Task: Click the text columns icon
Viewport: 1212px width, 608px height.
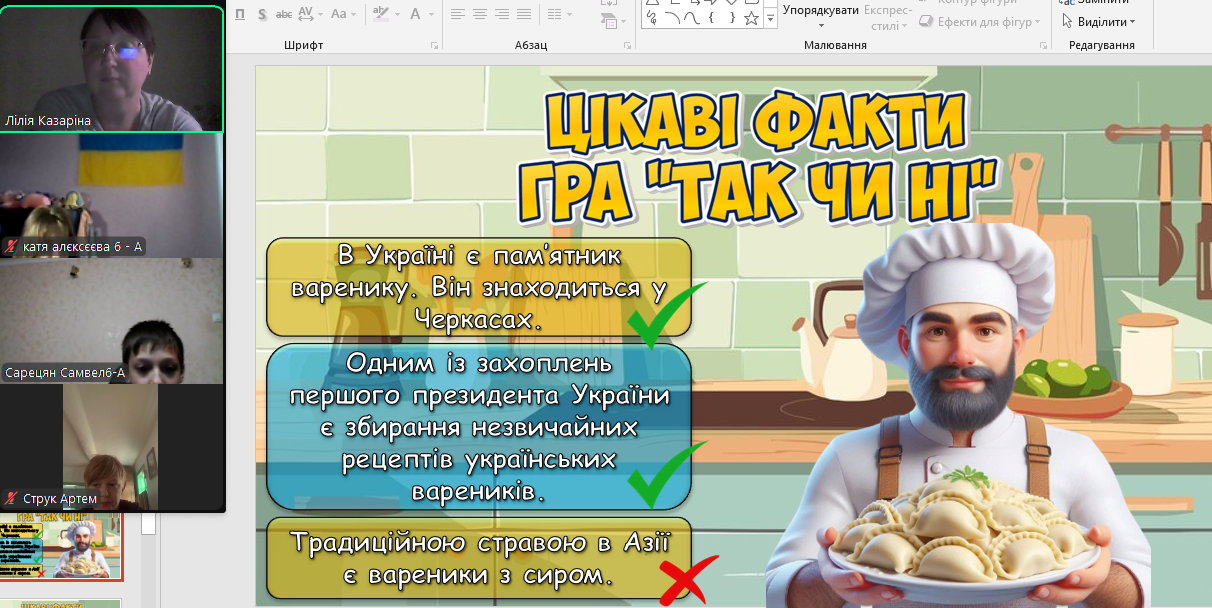Action: (555, 14)
